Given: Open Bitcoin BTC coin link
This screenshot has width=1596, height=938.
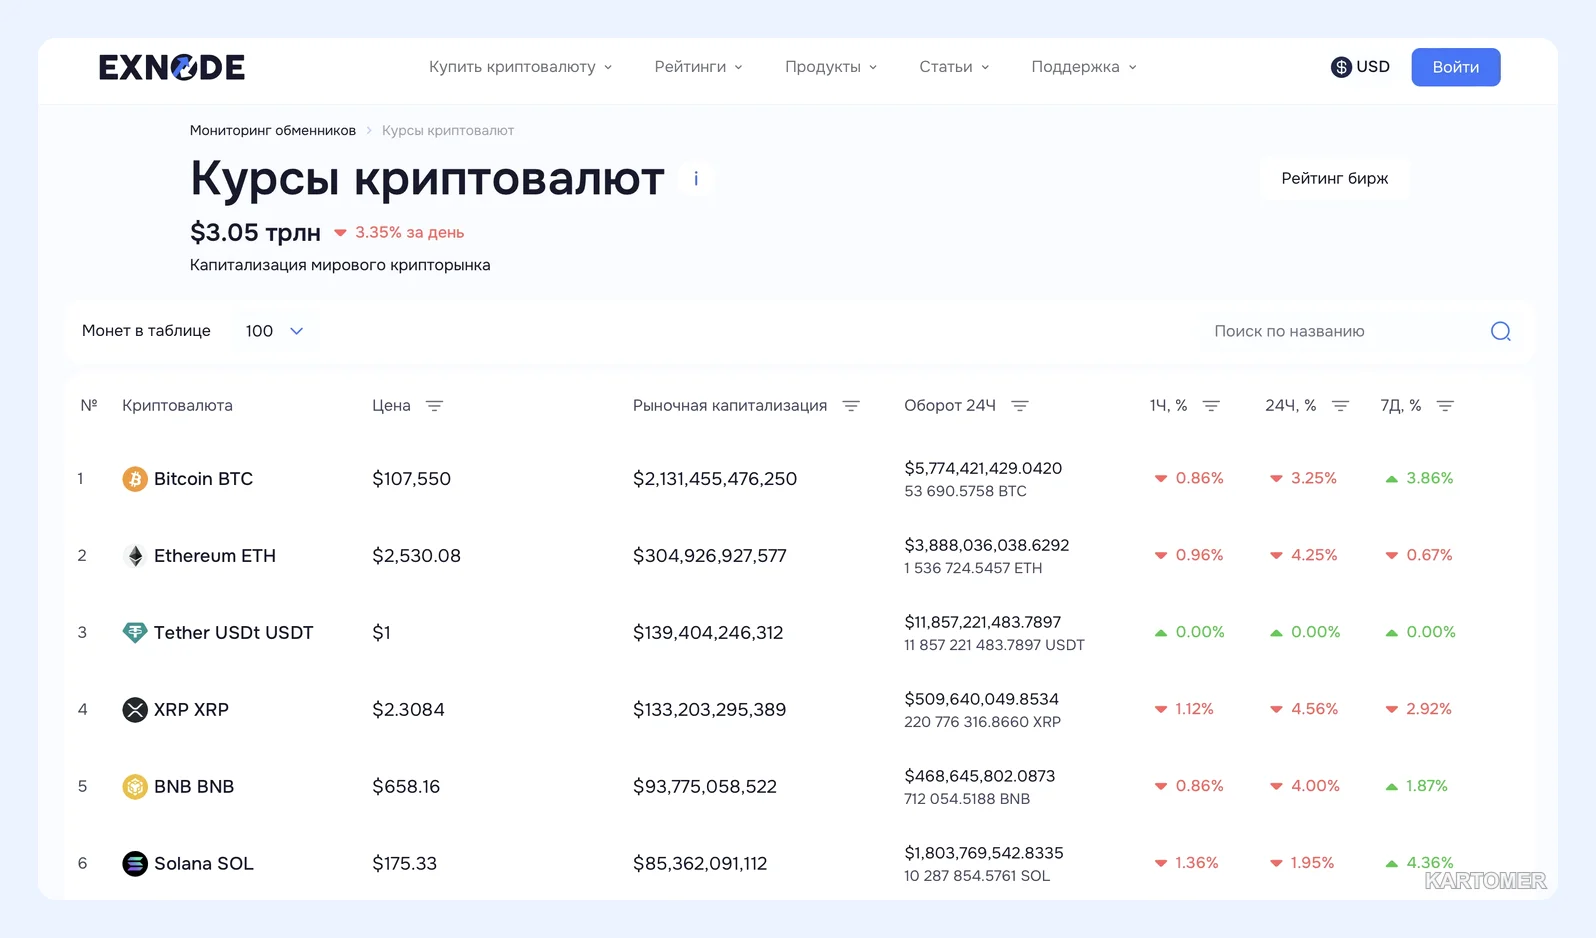Looking at the screenshot, I should 203,479.
